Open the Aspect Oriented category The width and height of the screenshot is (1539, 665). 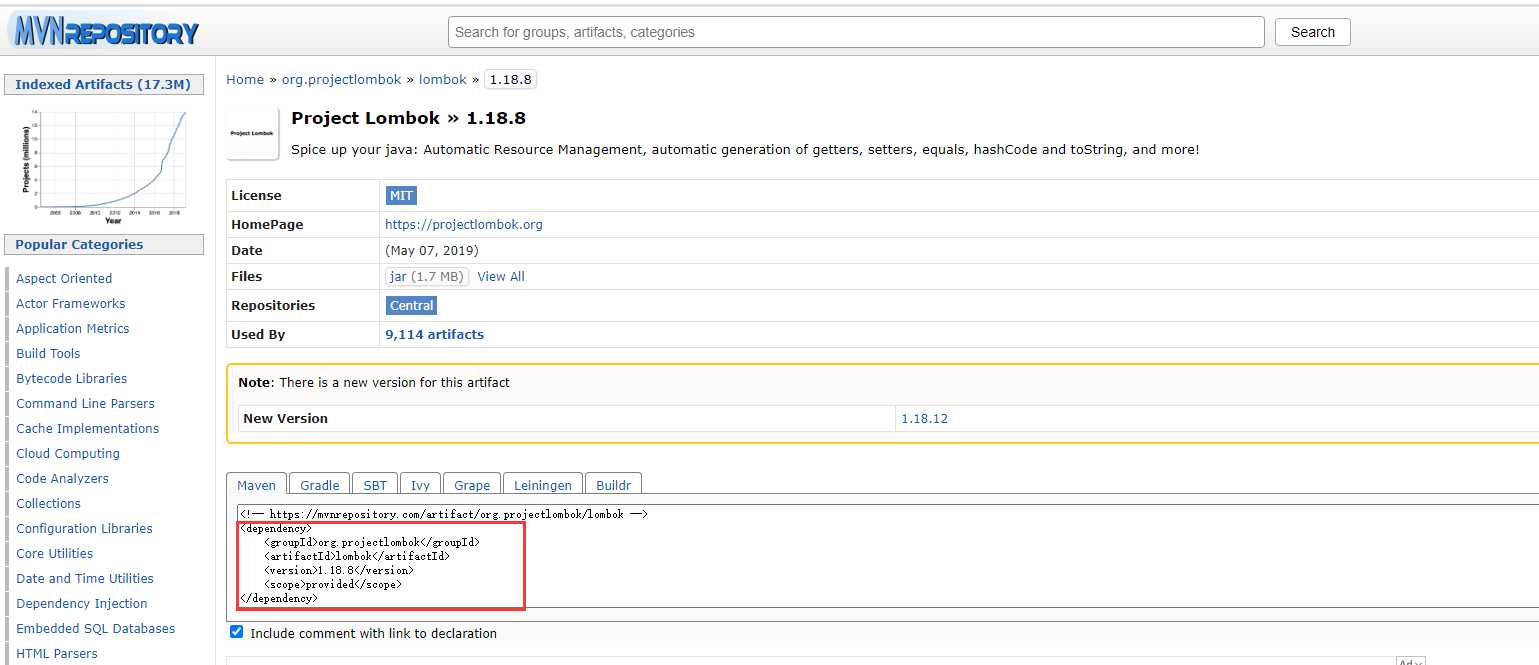64,278
